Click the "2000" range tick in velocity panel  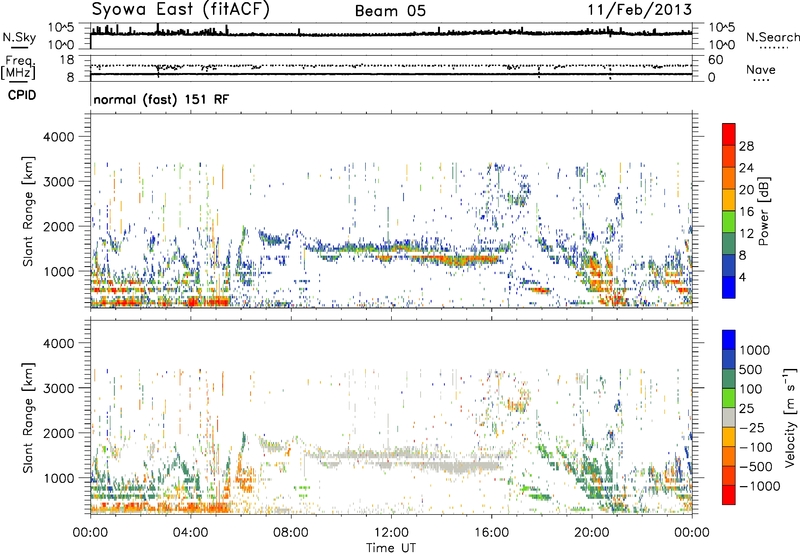[x=59, y=433]
